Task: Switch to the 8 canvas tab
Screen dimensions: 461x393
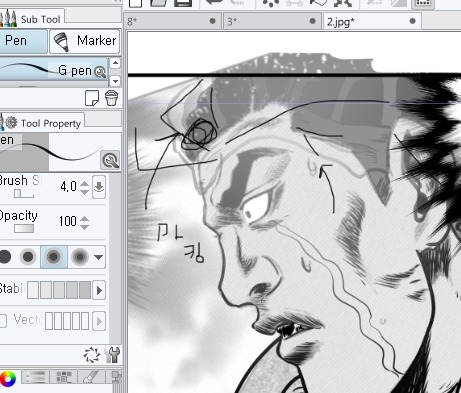Action: [x=172, y=22]
